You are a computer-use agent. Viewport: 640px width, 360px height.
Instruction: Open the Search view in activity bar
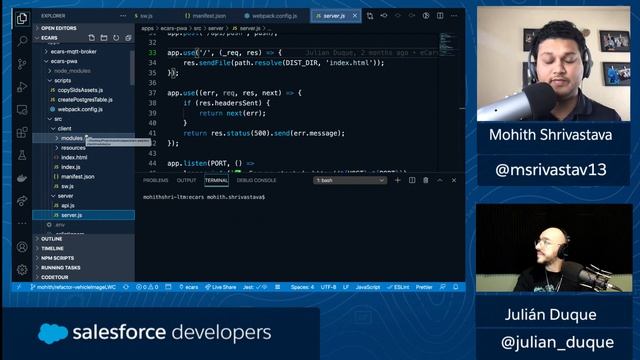point(22,41)
